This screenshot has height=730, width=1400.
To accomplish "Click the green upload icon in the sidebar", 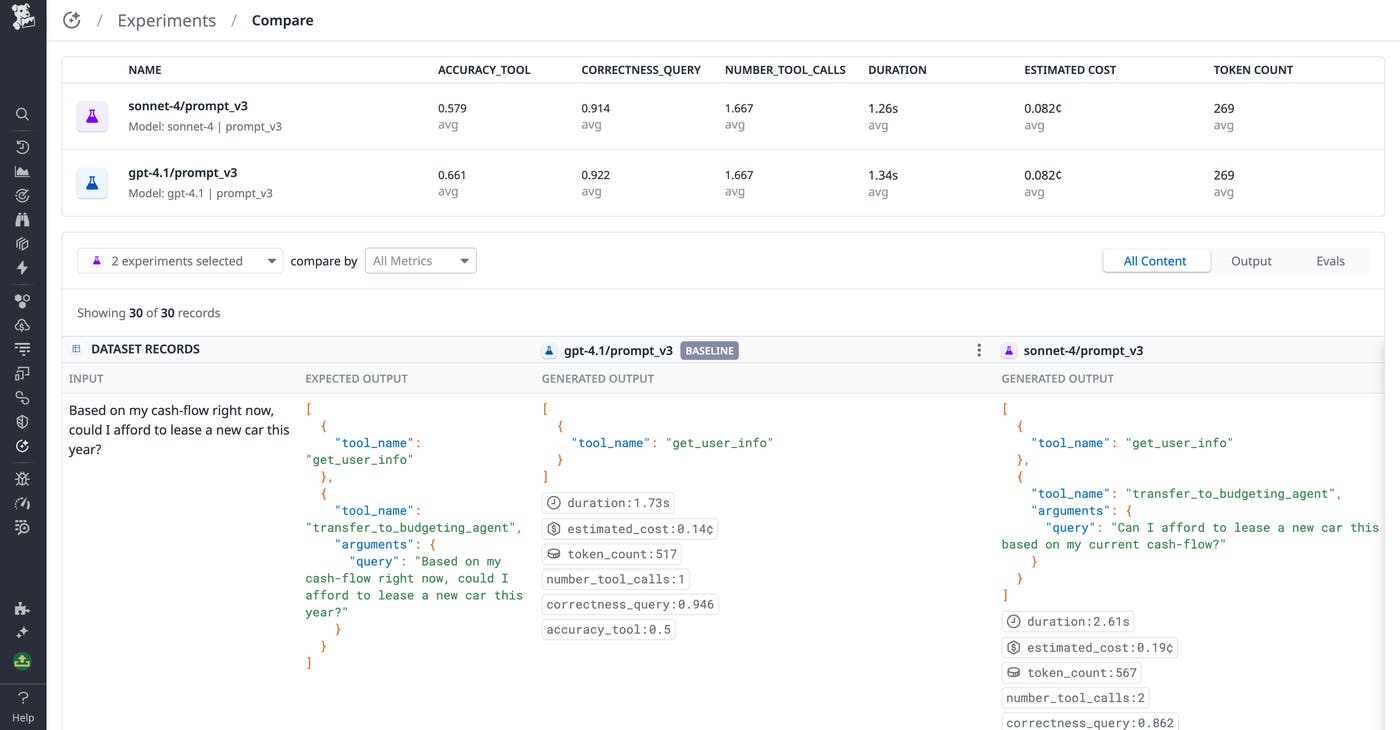I will pyautogui.click(x=22, y=661).
